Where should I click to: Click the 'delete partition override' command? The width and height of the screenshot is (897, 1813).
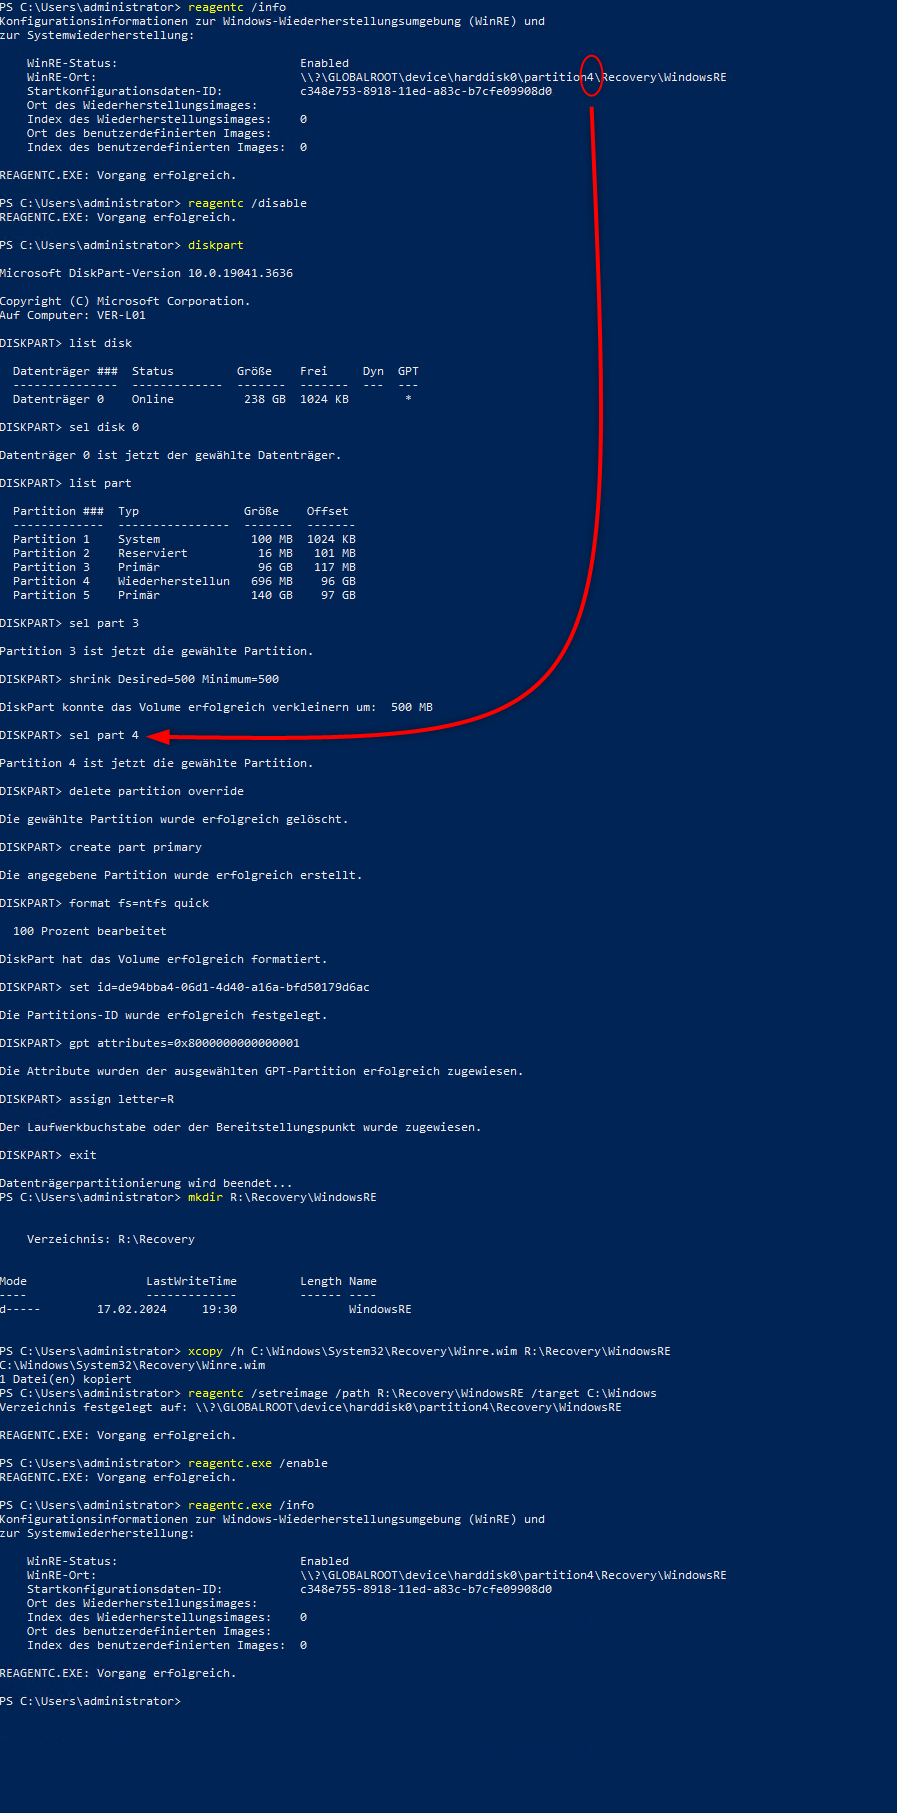156,791
